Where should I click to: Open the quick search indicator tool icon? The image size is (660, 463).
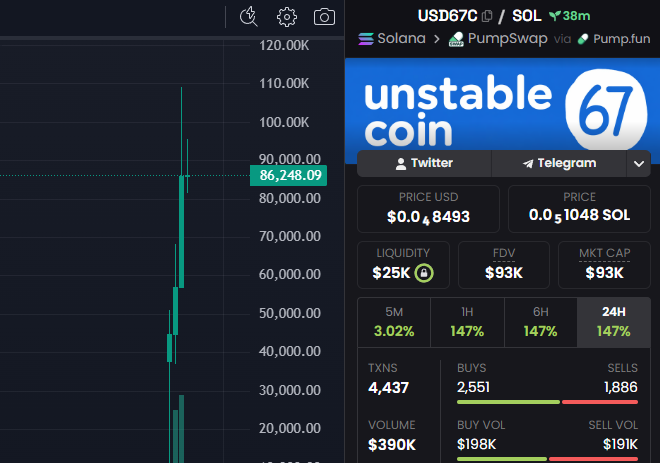(x=248, y=17)
